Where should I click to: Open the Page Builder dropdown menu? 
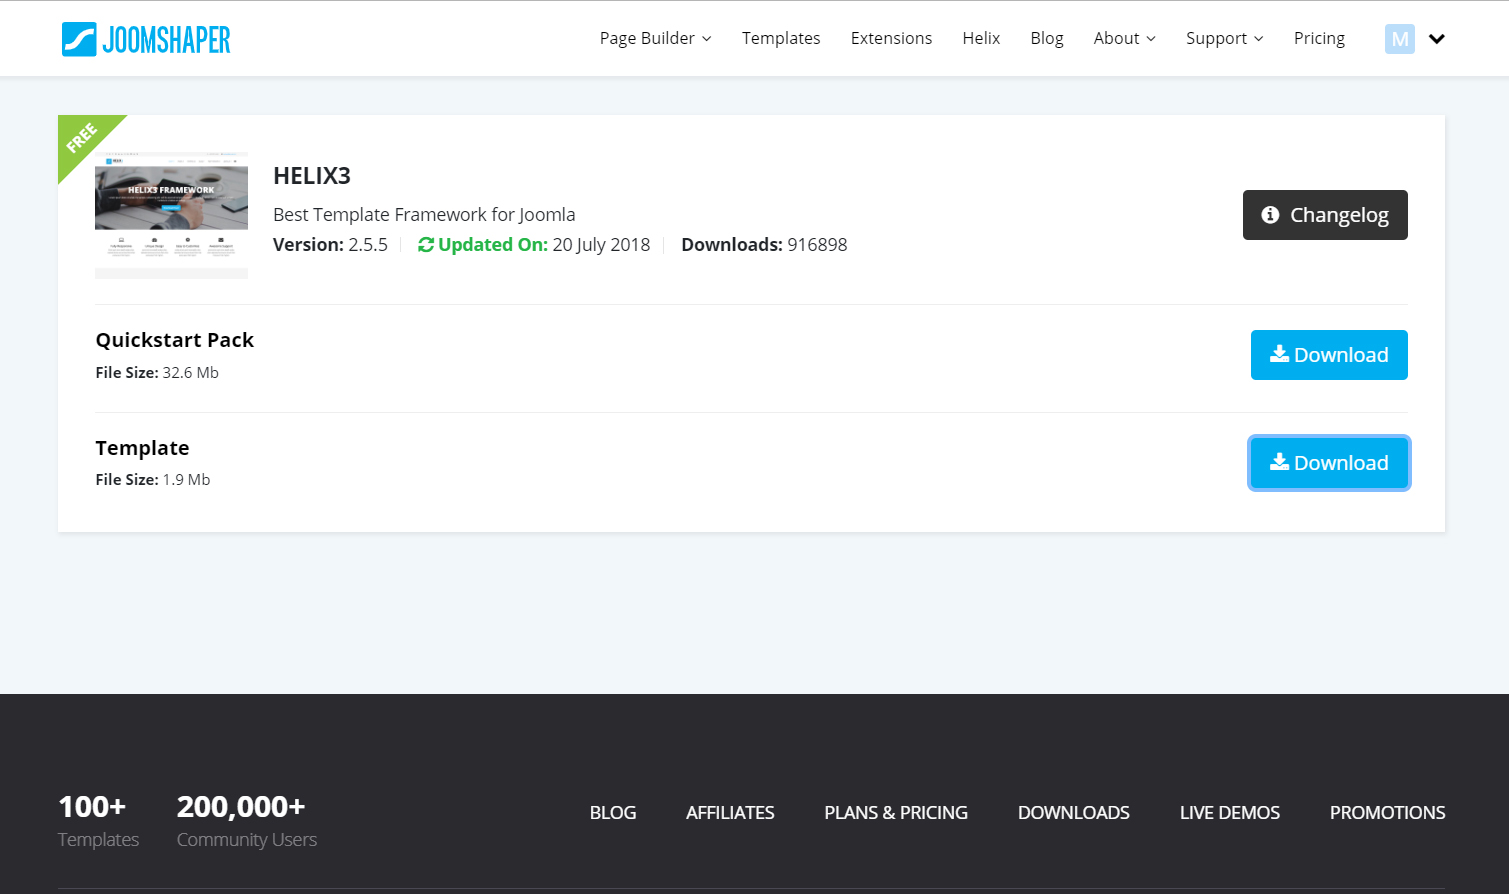655,38
